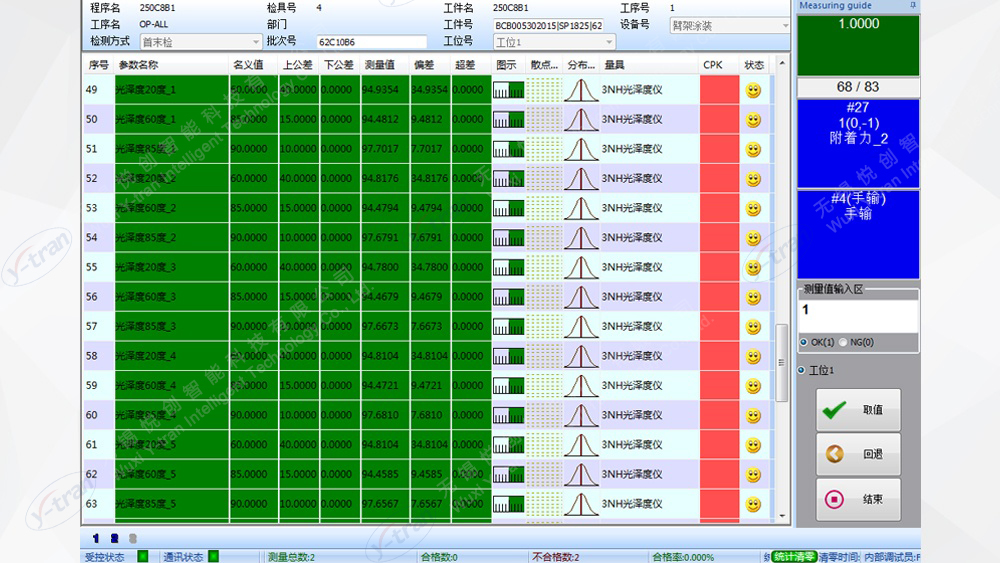This screenshot has width=1000, height=563.
Task: Click the smiley status icon in row 61
Action: click(x=753, y=445)
